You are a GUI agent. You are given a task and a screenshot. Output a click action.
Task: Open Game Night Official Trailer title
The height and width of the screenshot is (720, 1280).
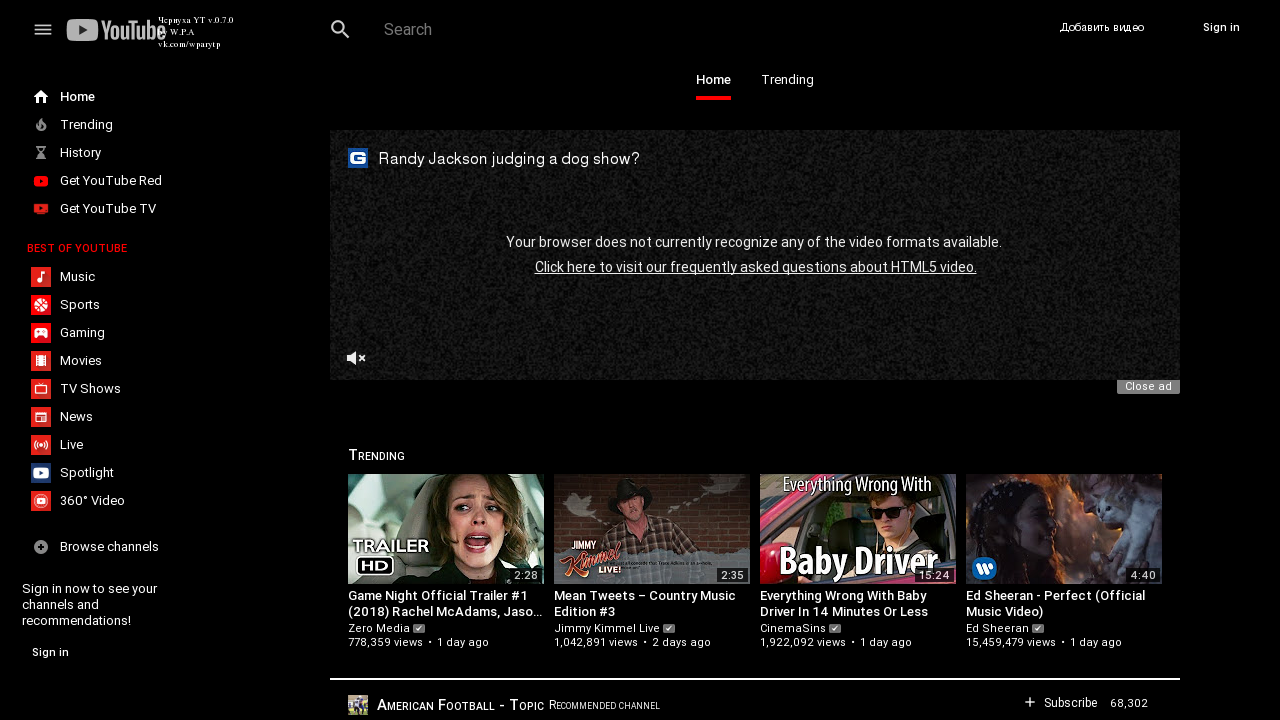click(446, 603)
